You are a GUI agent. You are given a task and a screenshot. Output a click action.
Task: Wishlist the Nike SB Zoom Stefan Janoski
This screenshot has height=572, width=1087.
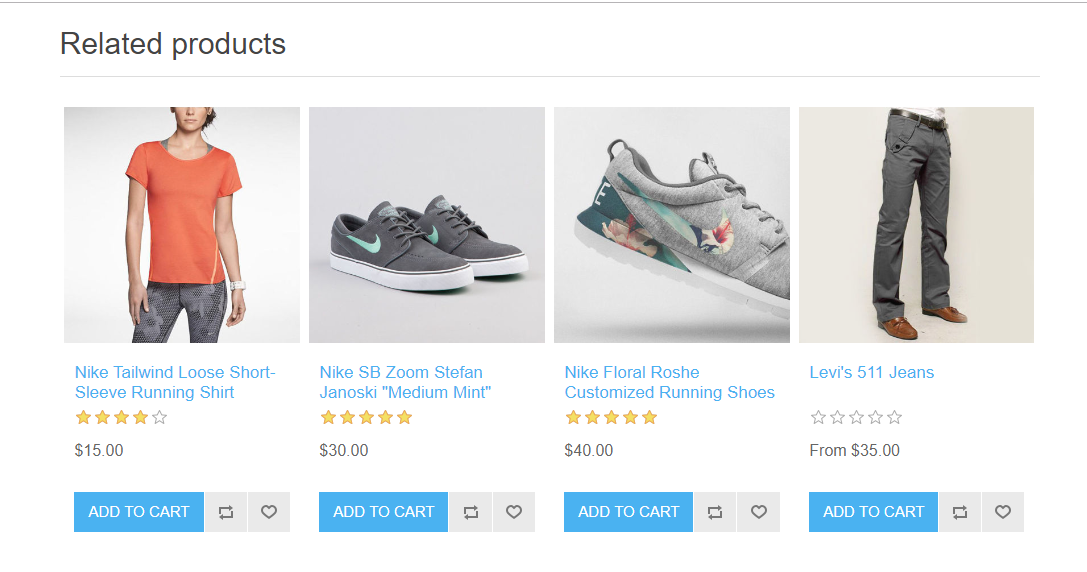coord(514,512)
